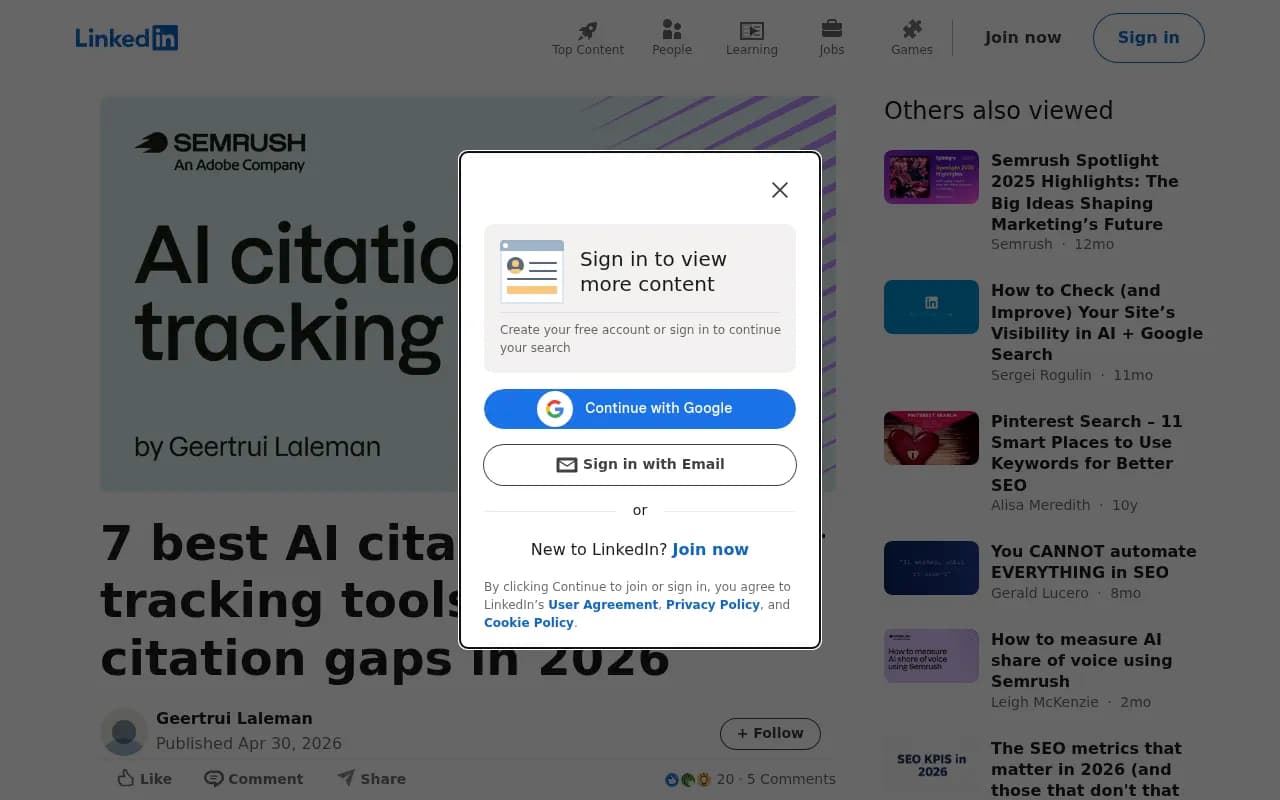Open the Privacy Policy link
Image resolution: width=1280 pixels, height=800 pixels.
pos(713,605)
